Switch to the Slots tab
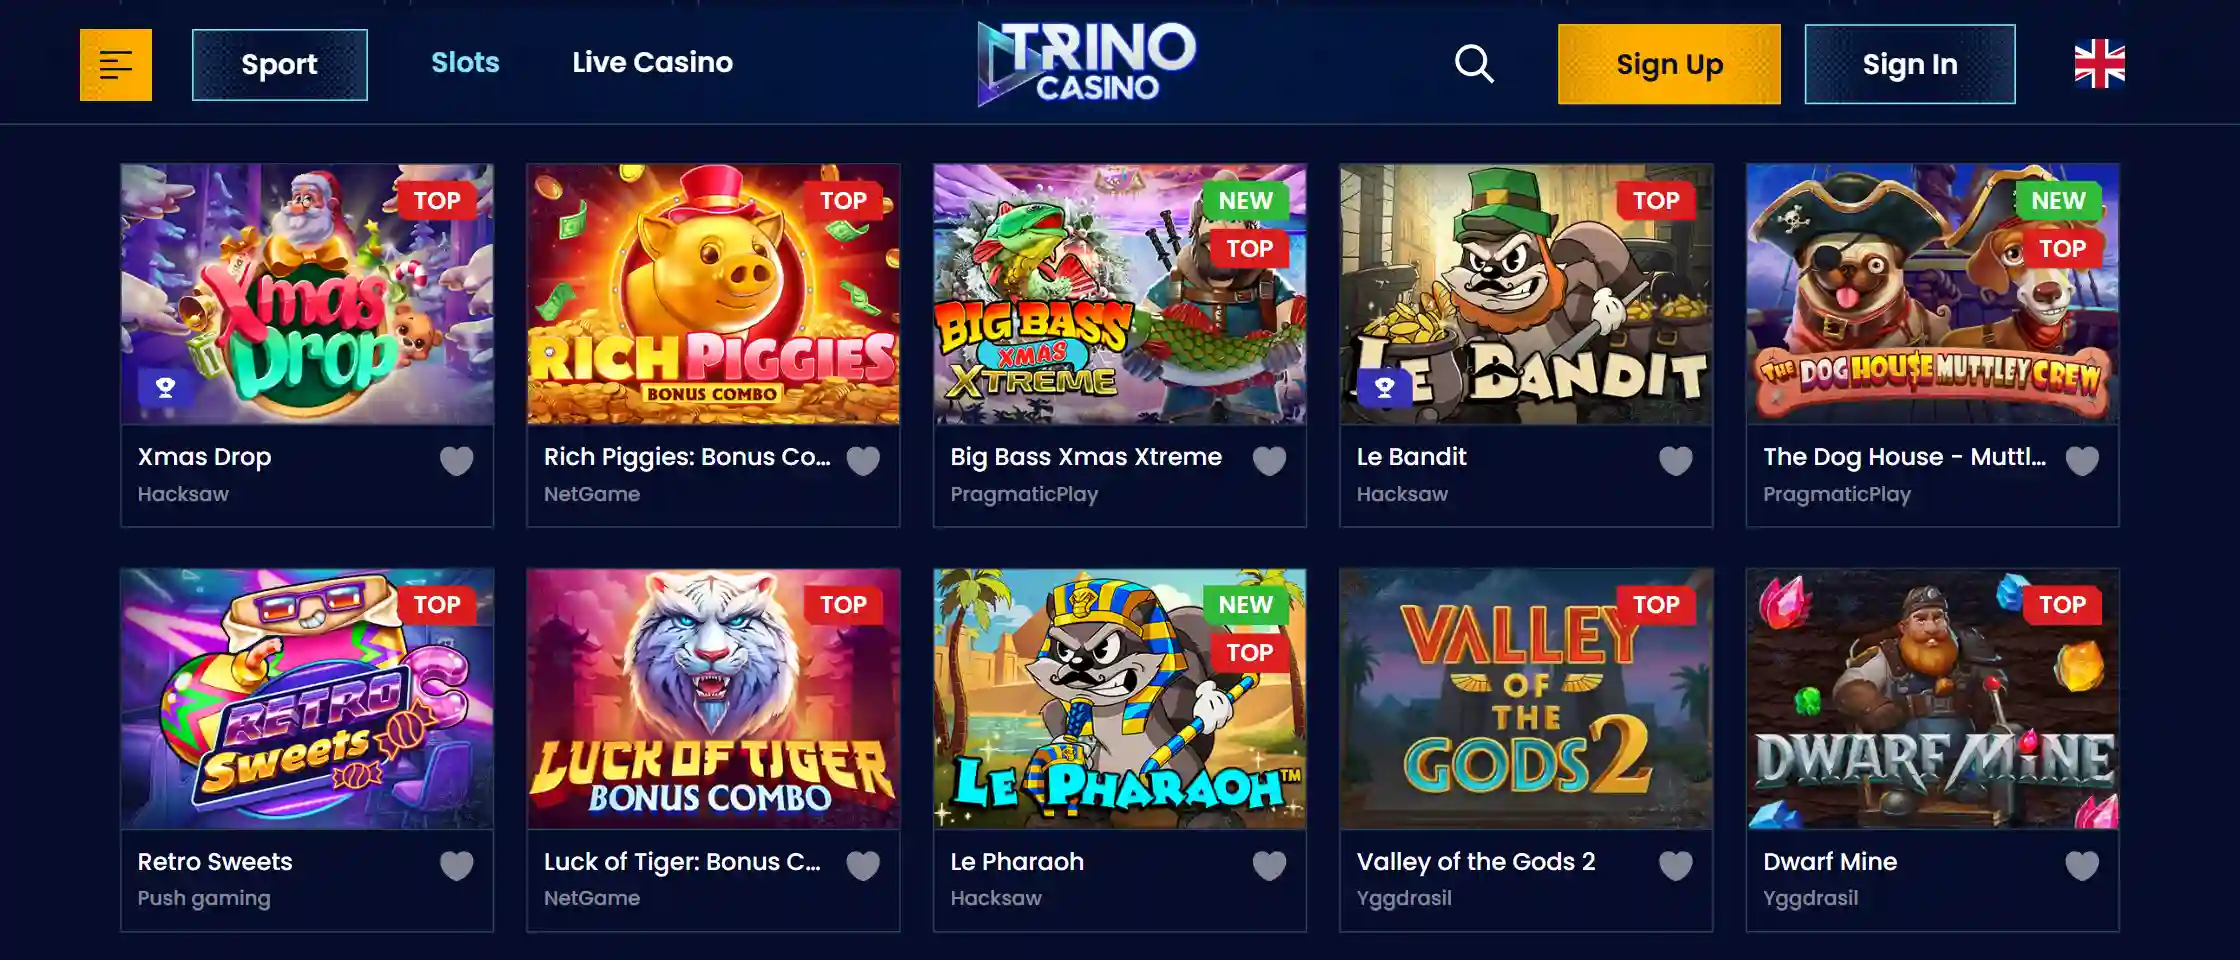The width and height of the screenshot is (2240, 960). pos(465,62)
